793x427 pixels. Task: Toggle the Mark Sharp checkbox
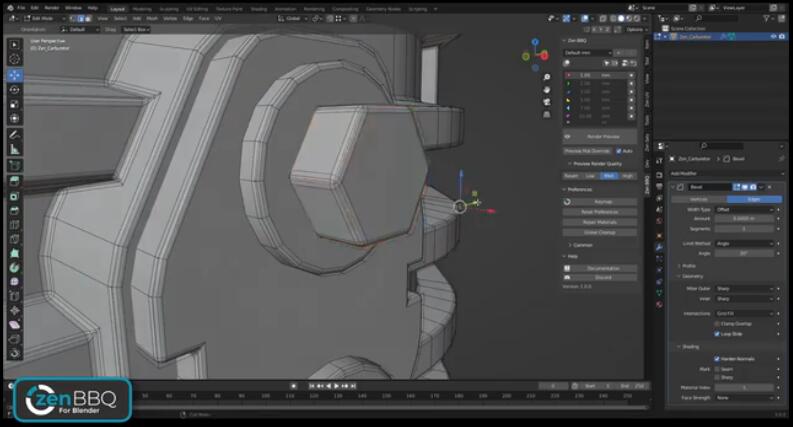[717, 377]
